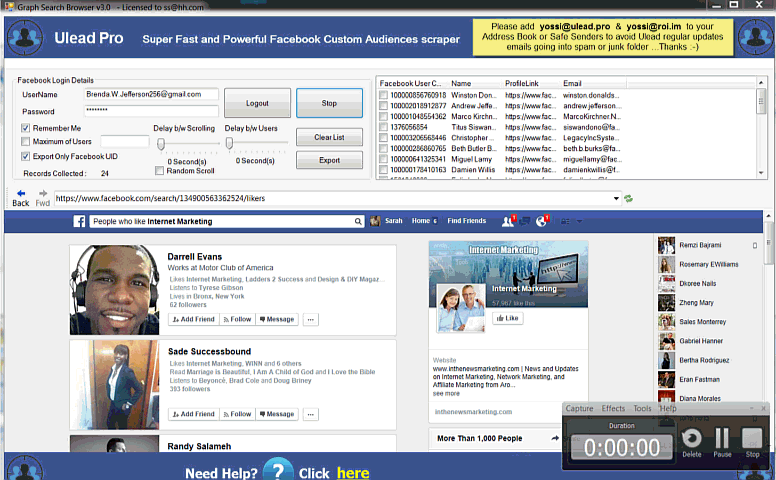
Task: Click results list scroll-down arrow
Action: [x=761, y=173]
